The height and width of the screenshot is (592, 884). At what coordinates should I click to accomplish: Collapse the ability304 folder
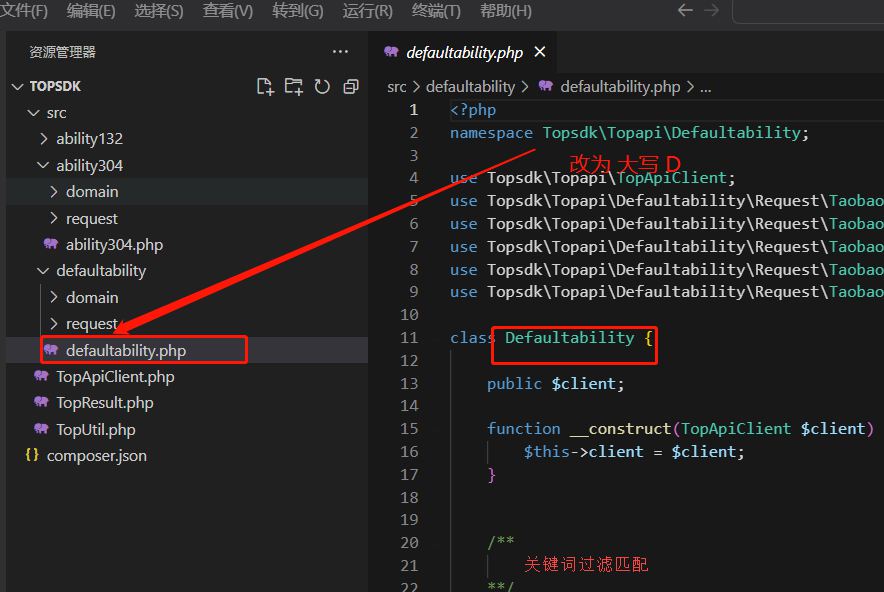click(x=88, y=165)
